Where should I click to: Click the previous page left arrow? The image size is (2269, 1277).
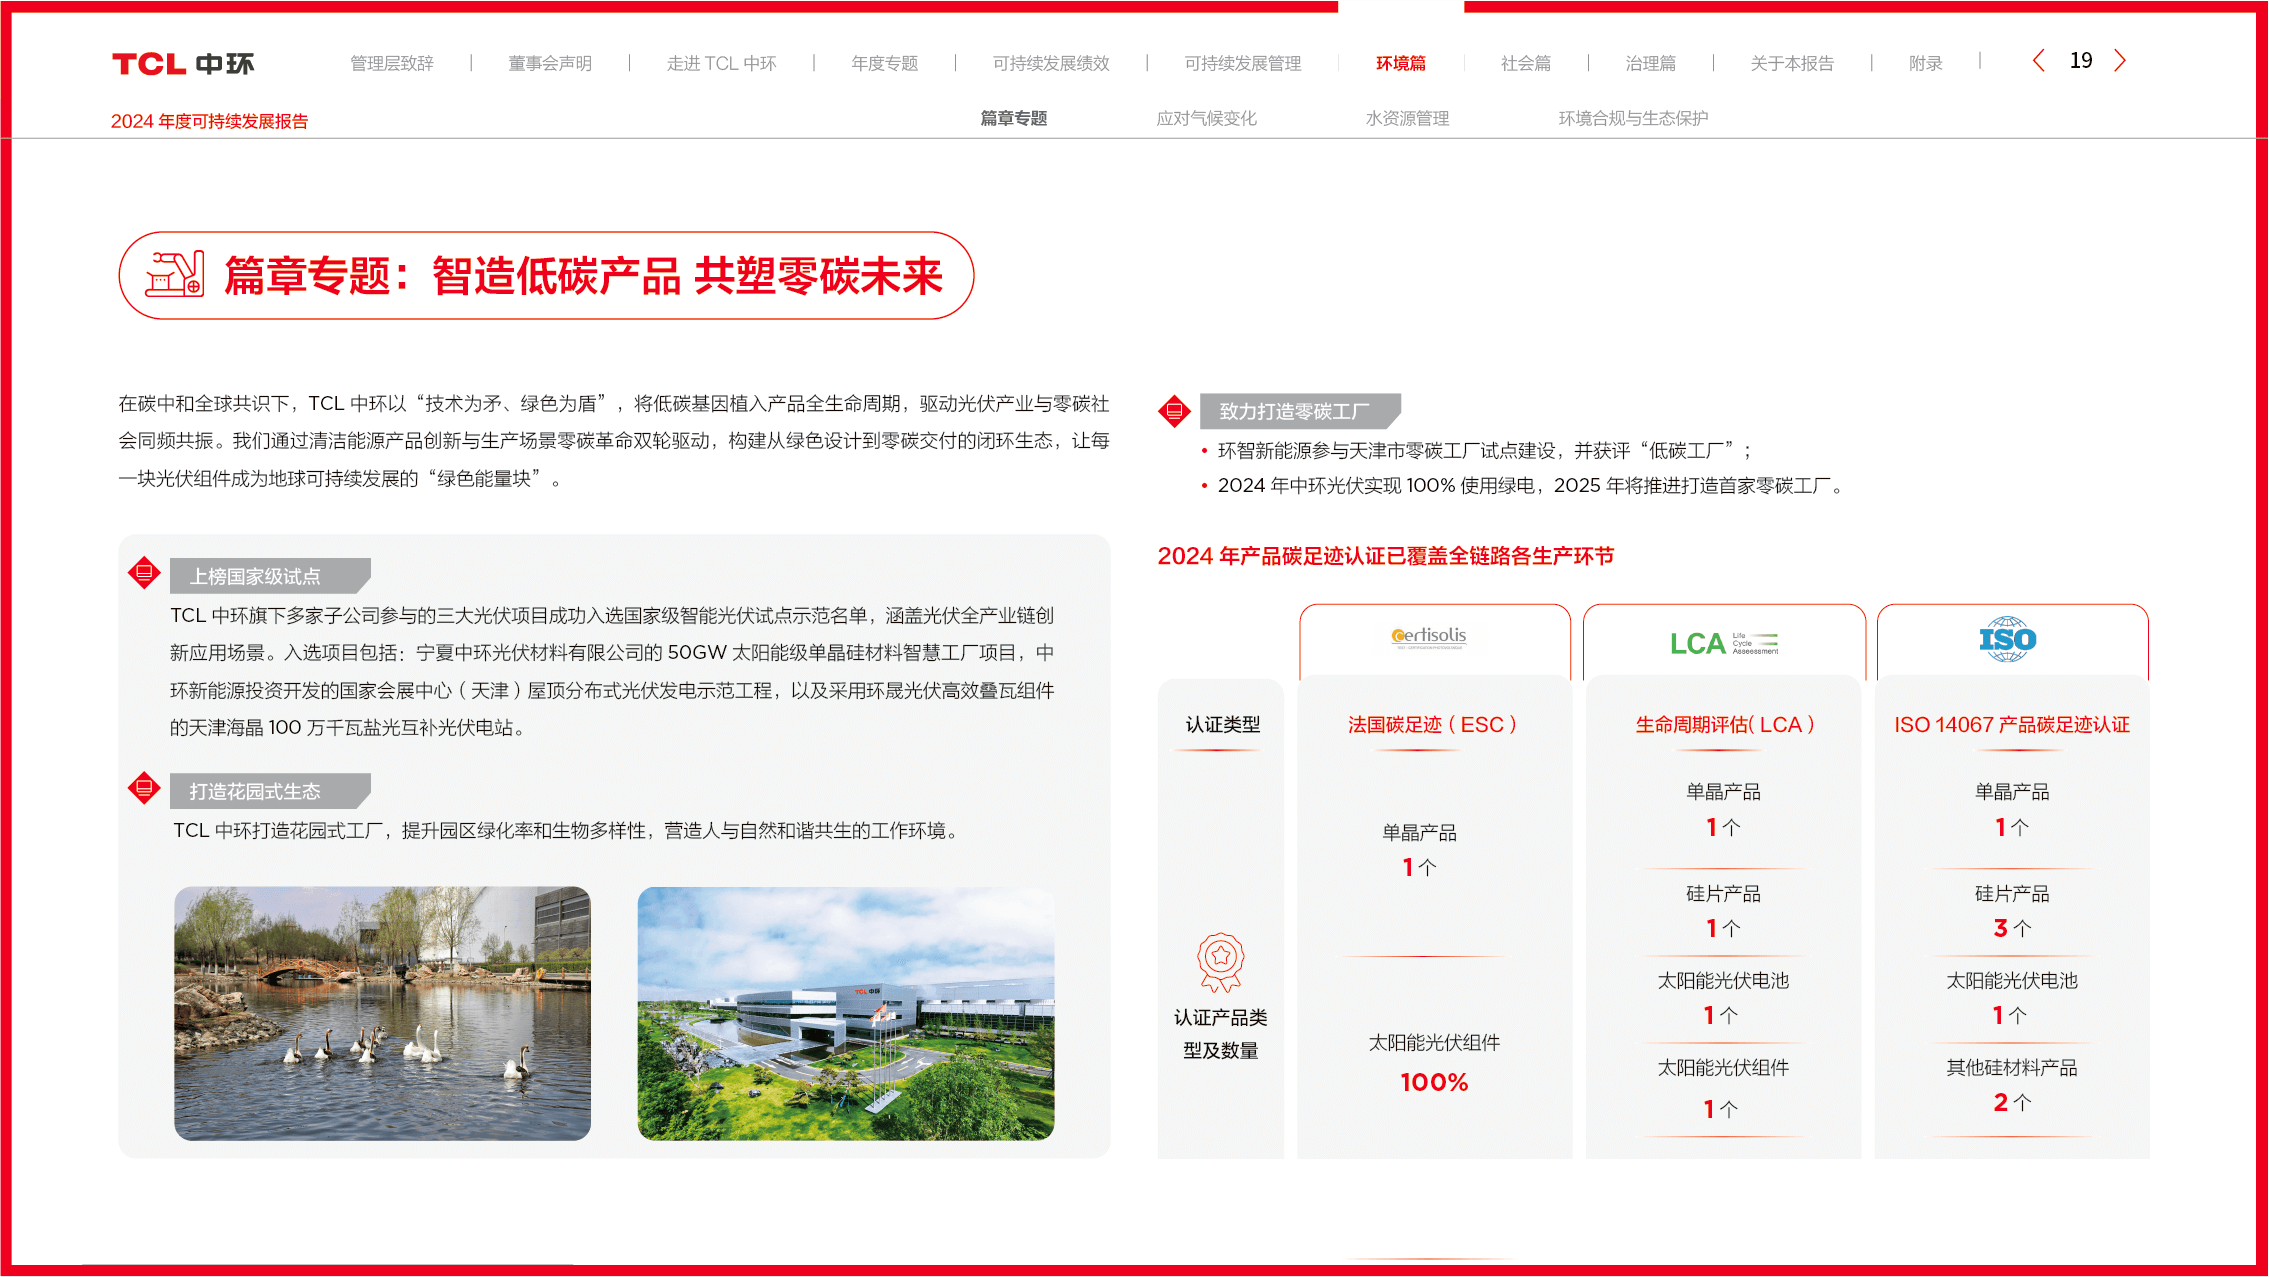tap(2039, 61)
